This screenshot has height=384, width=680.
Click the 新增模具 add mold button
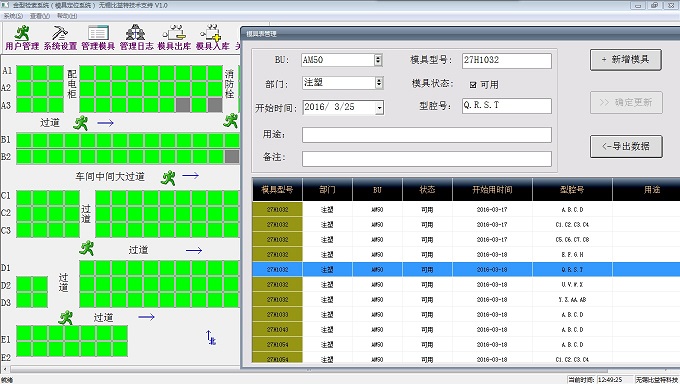coord(625,59)
